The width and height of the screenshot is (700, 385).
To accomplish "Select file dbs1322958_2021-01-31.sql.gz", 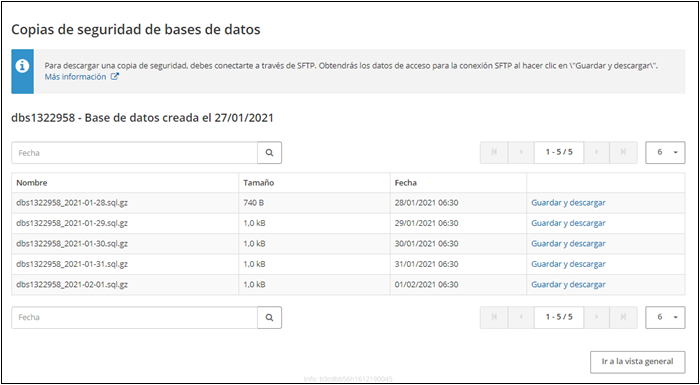I will [x=72, y=264].
